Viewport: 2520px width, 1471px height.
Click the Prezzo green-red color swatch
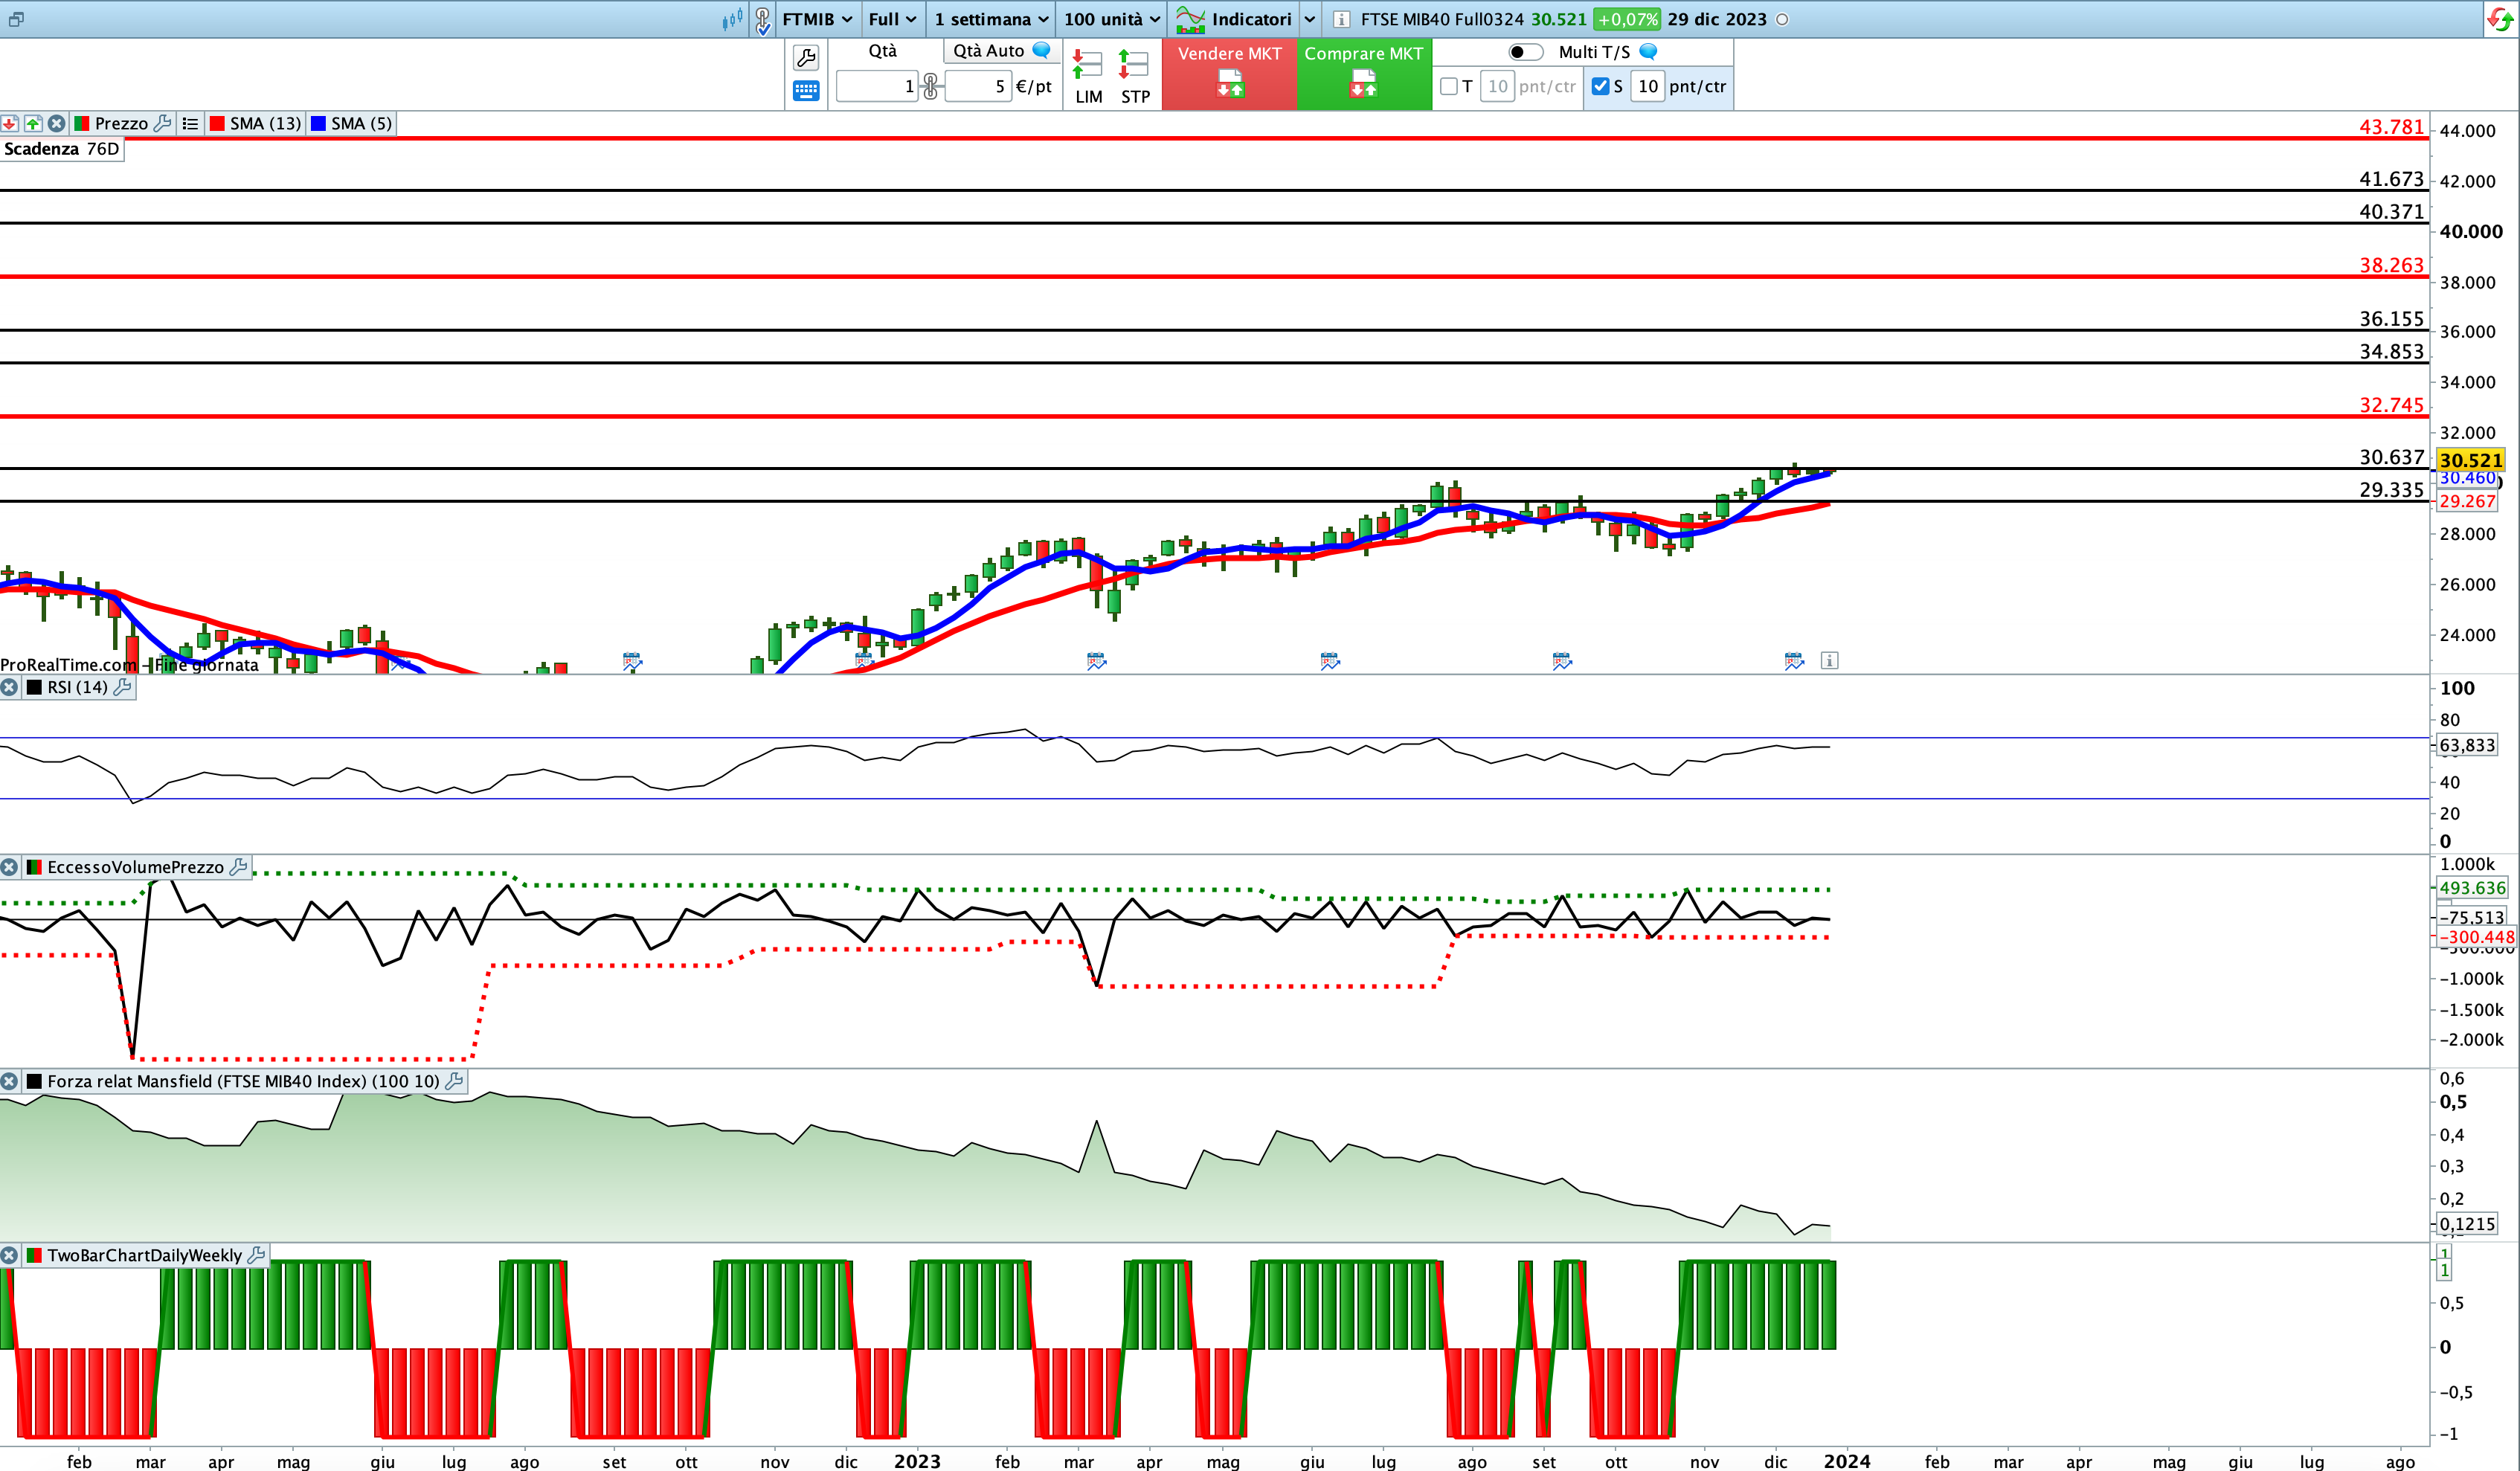(81, 123)
